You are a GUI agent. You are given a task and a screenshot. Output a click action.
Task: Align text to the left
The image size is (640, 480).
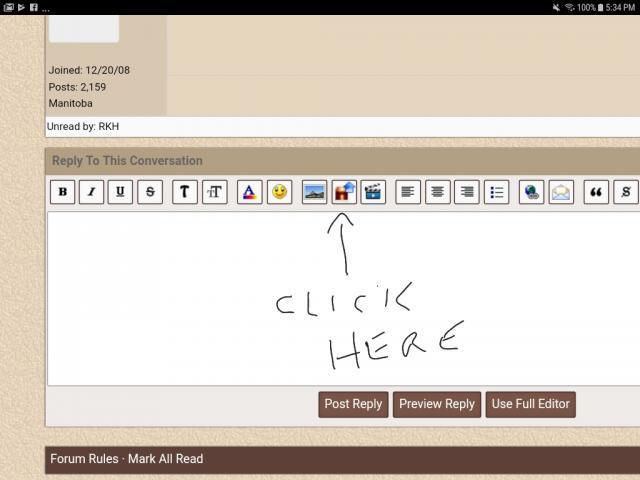click(x=408, y=192)
